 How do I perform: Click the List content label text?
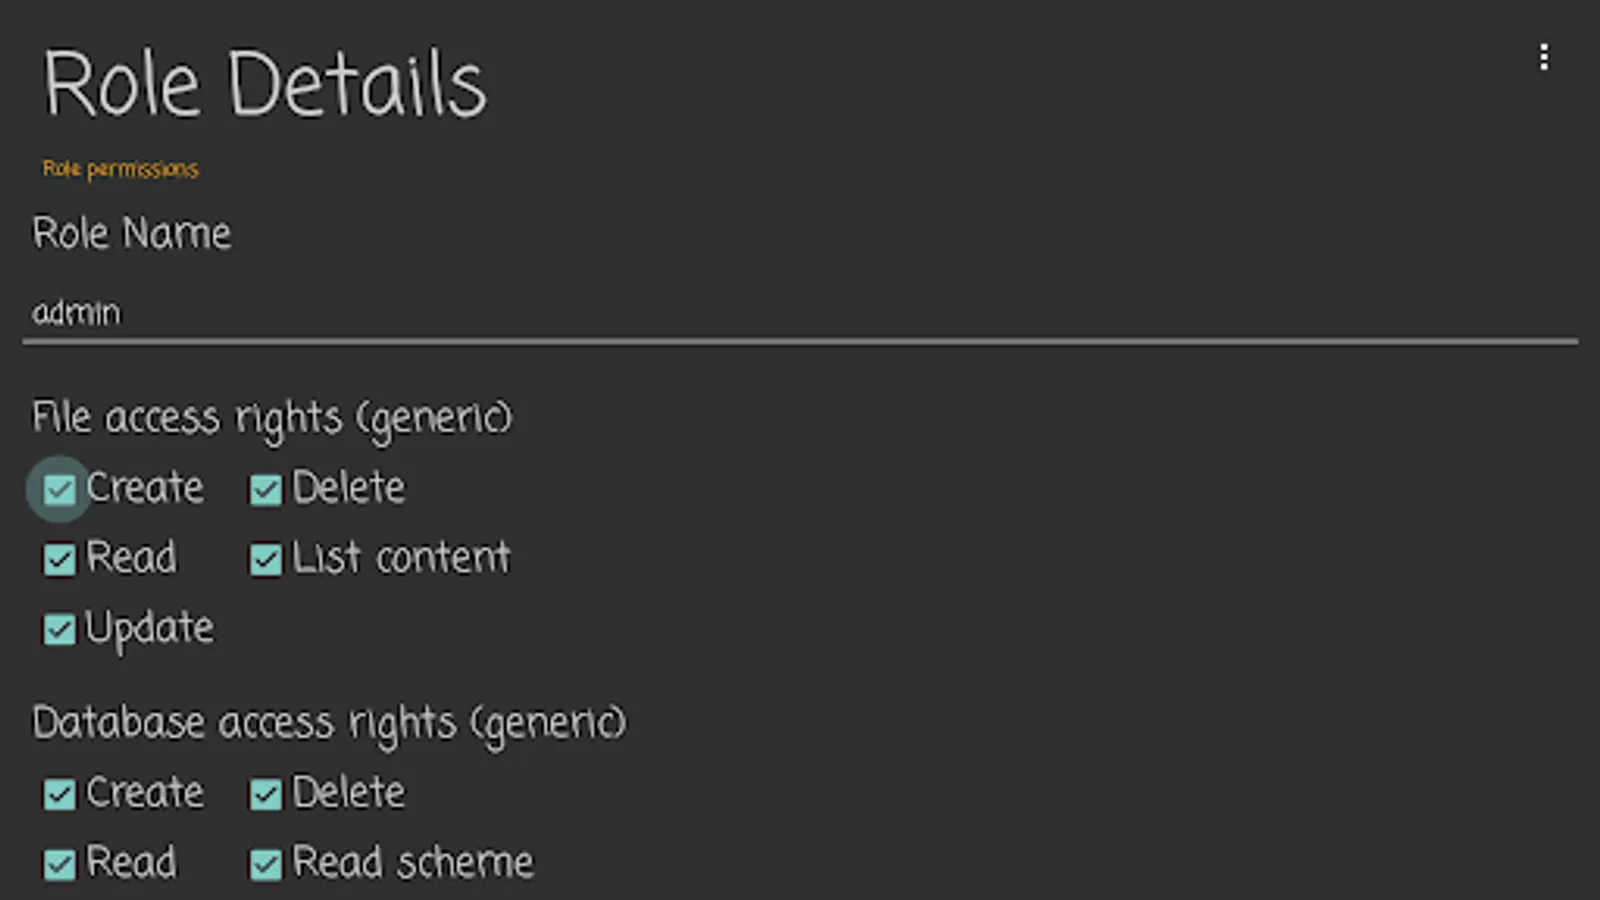tap(401, 558)
